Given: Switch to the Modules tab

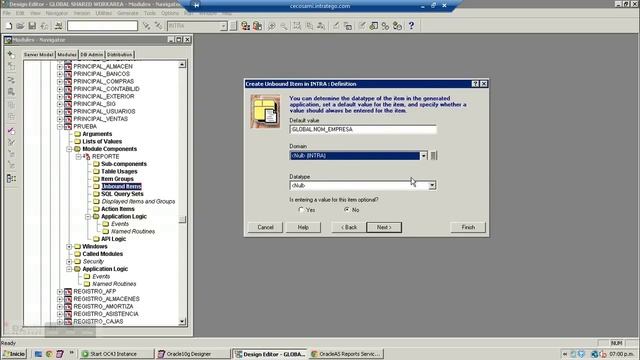Looking at the screenshot, I should (x=67, y=54).
